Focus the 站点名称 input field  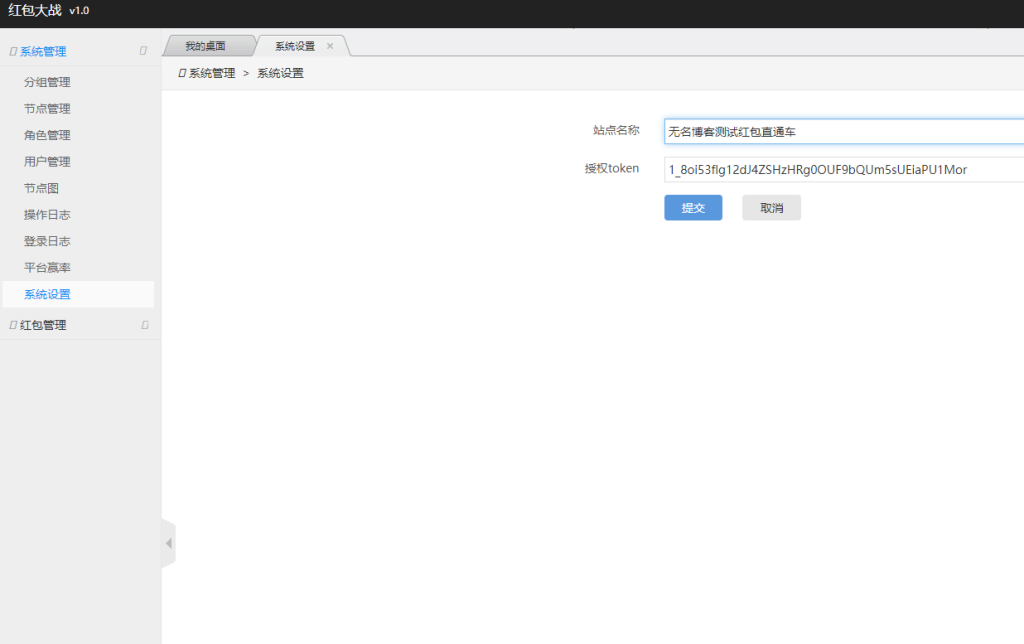(x=843, y=131)
